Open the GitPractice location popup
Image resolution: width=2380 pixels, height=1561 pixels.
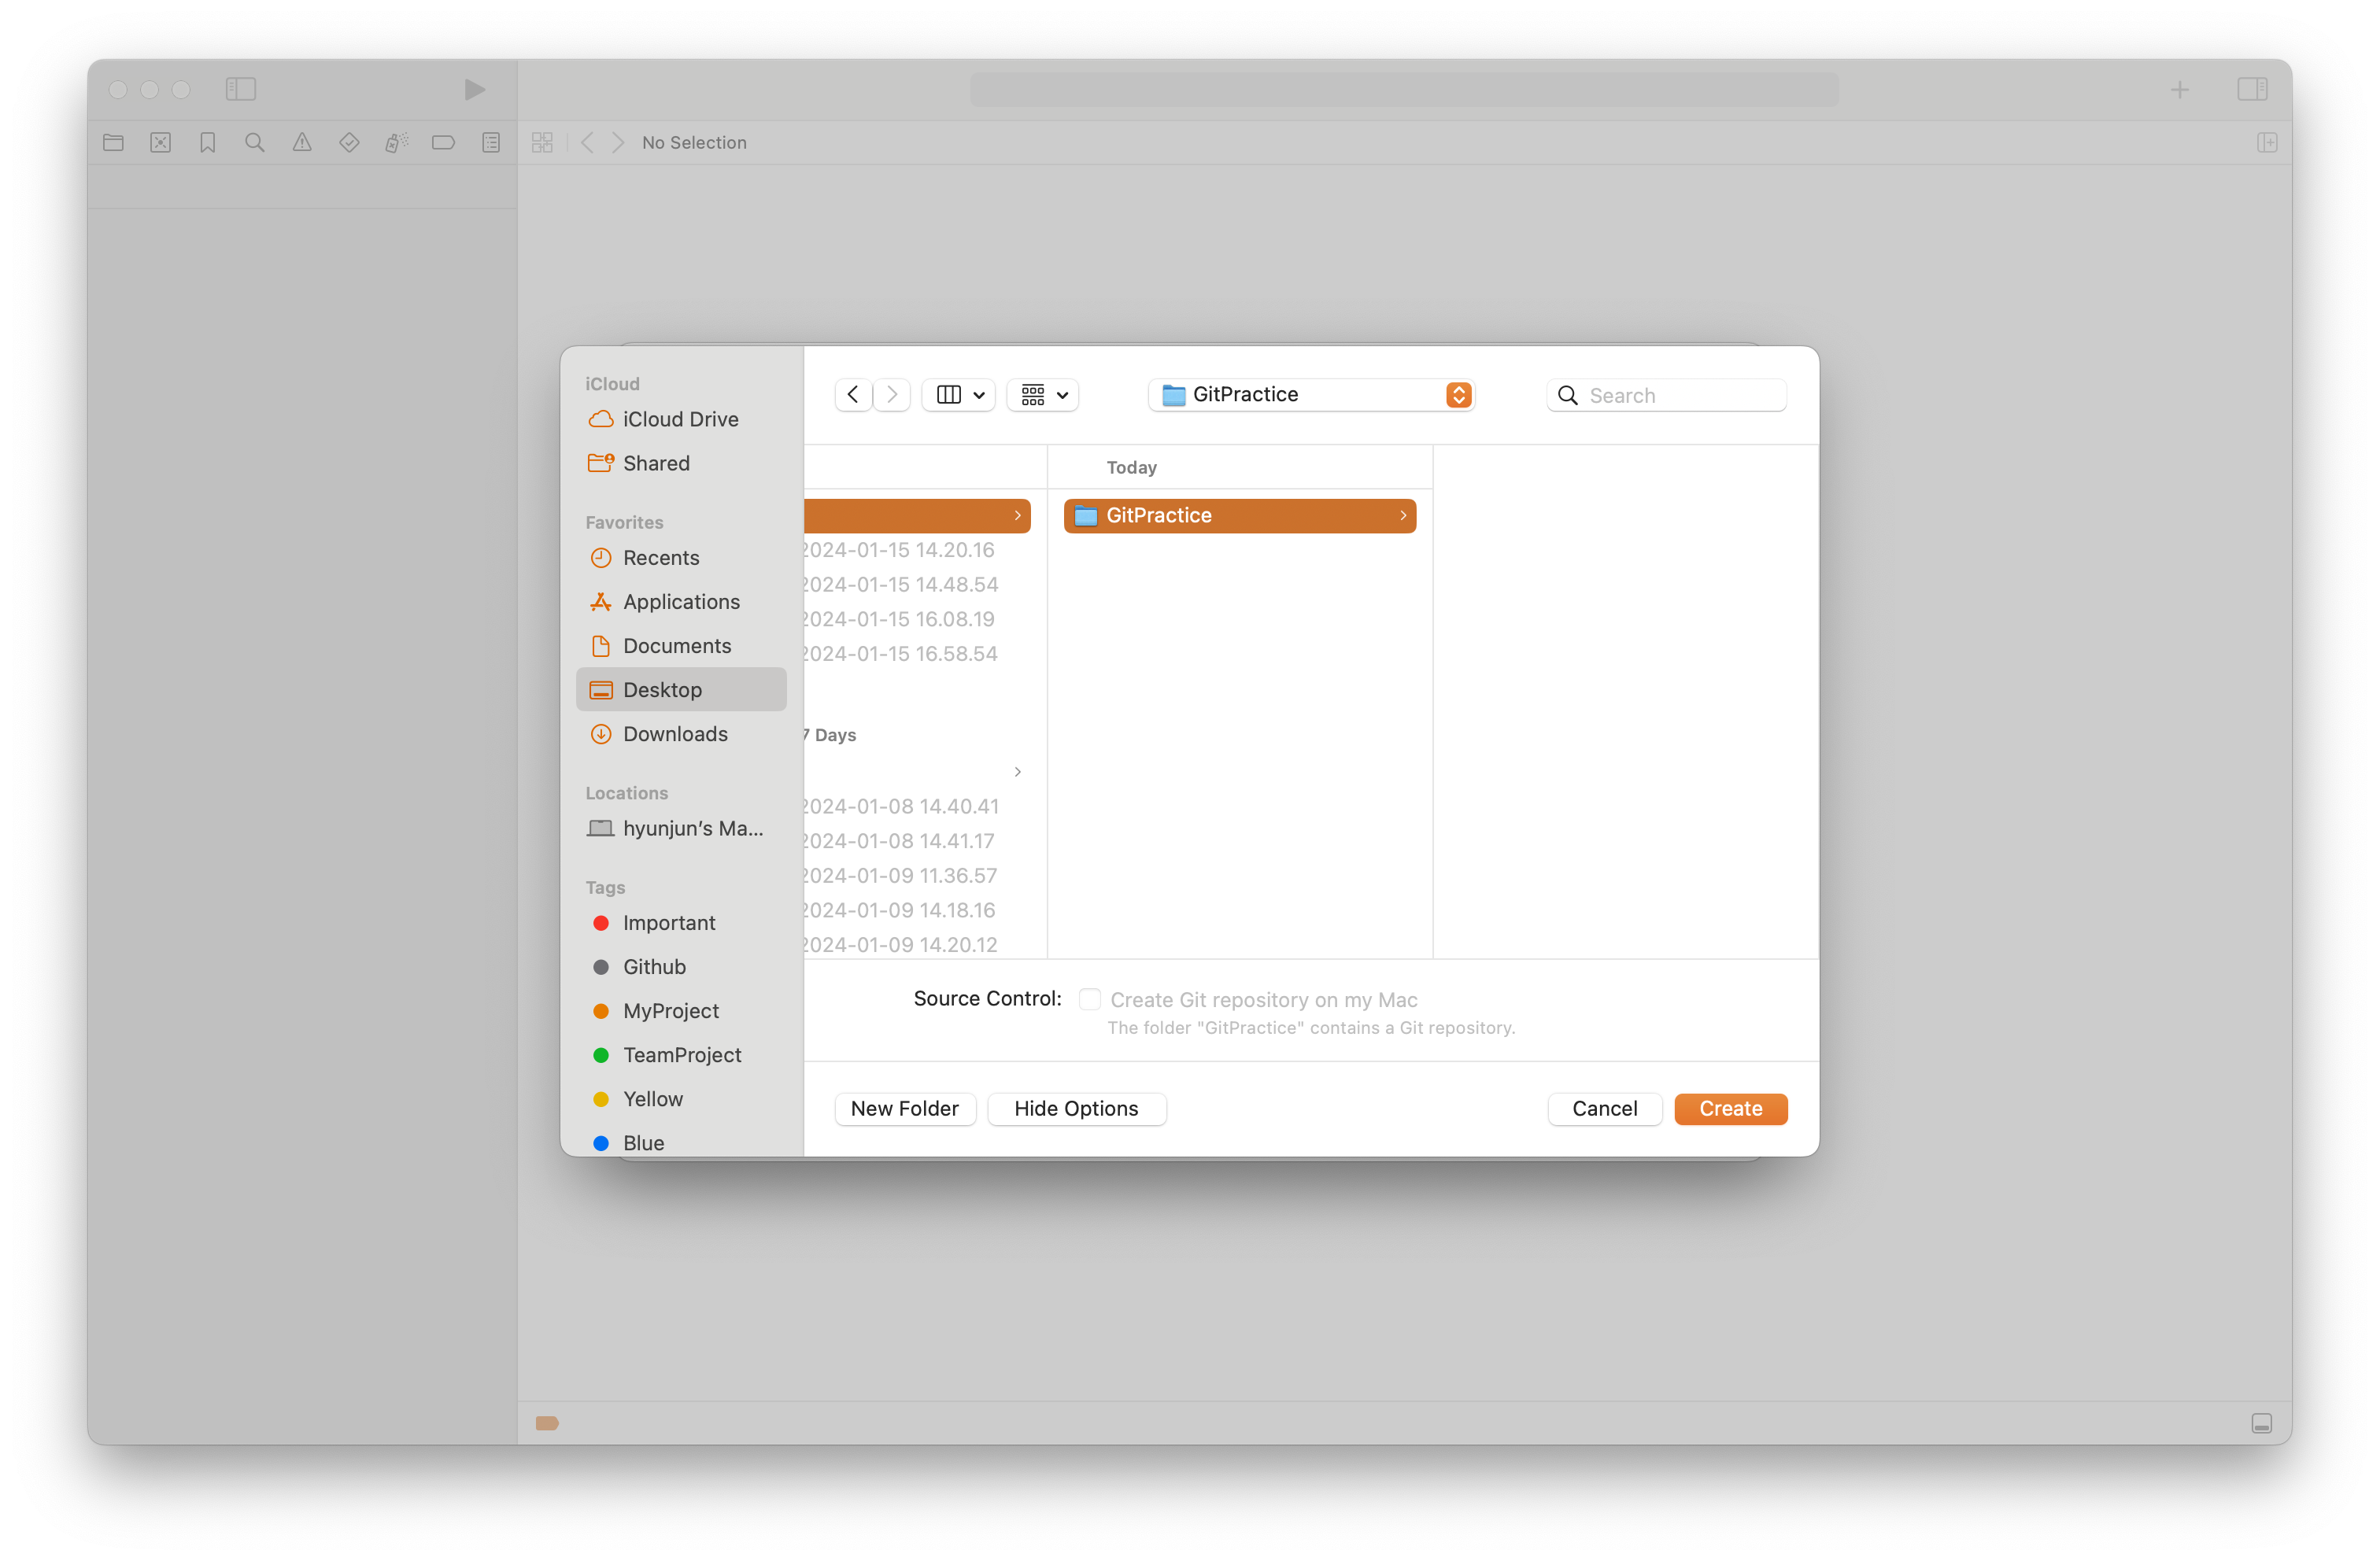click(1311, 395)
